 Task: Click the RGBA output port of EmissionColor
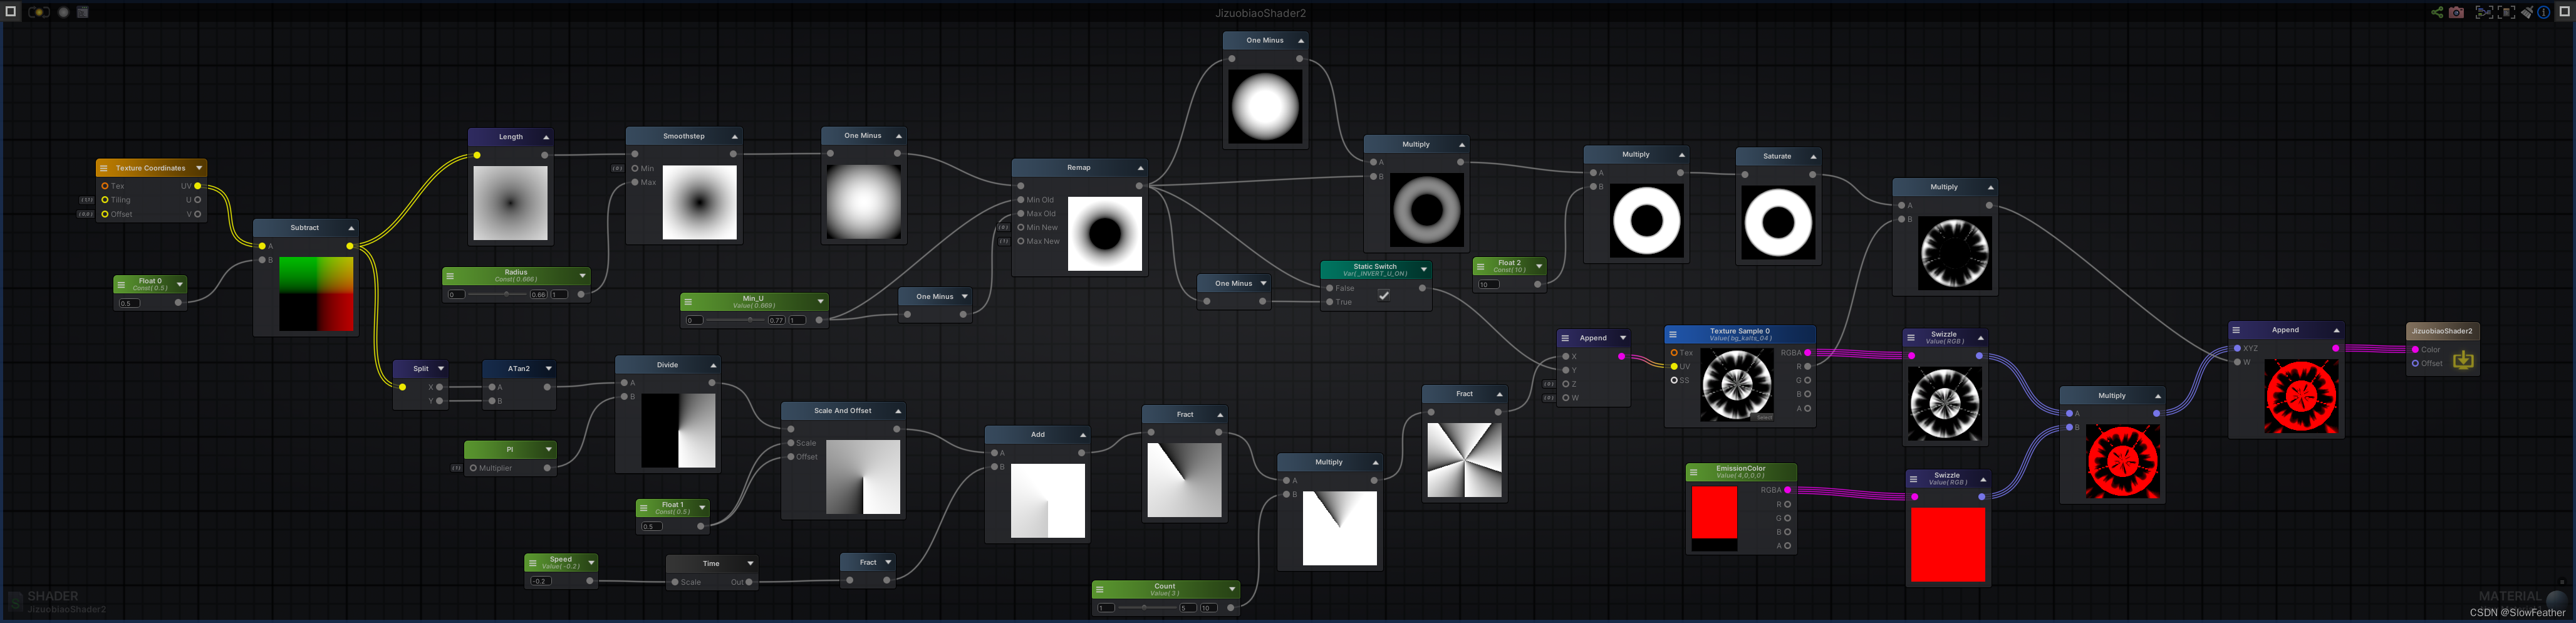click(1788, 490)
